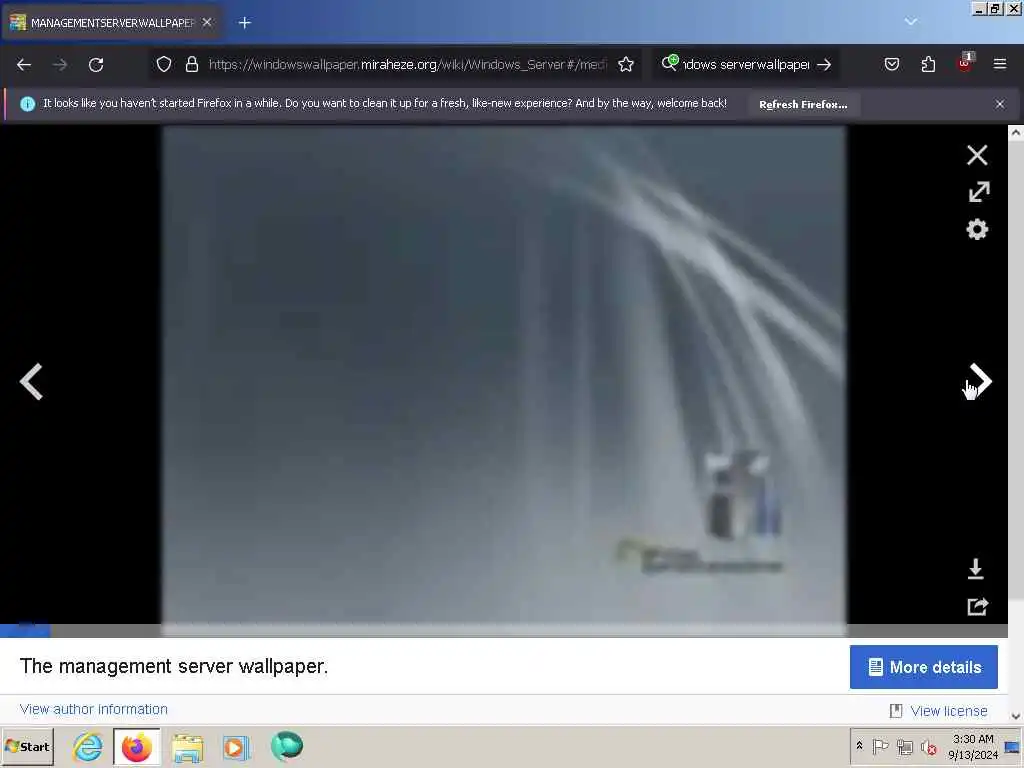
Task: Follow the View license link
Action: (x=948, y=711)
